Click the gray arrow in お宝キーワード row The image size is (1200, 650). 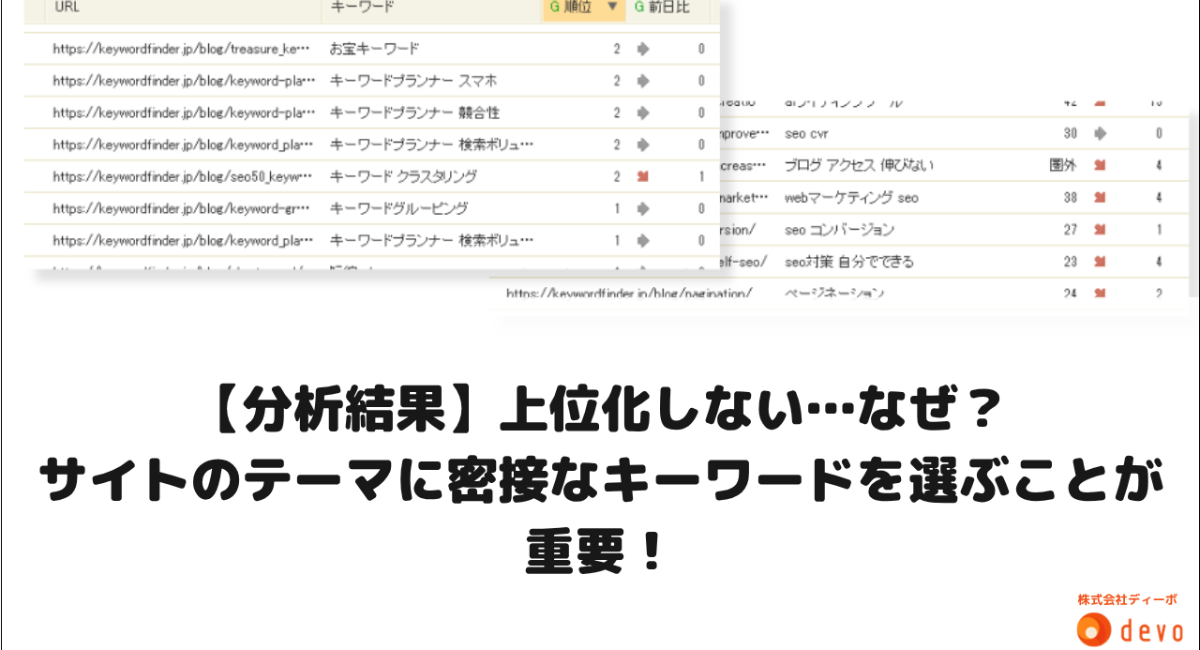tap(644, 49)
